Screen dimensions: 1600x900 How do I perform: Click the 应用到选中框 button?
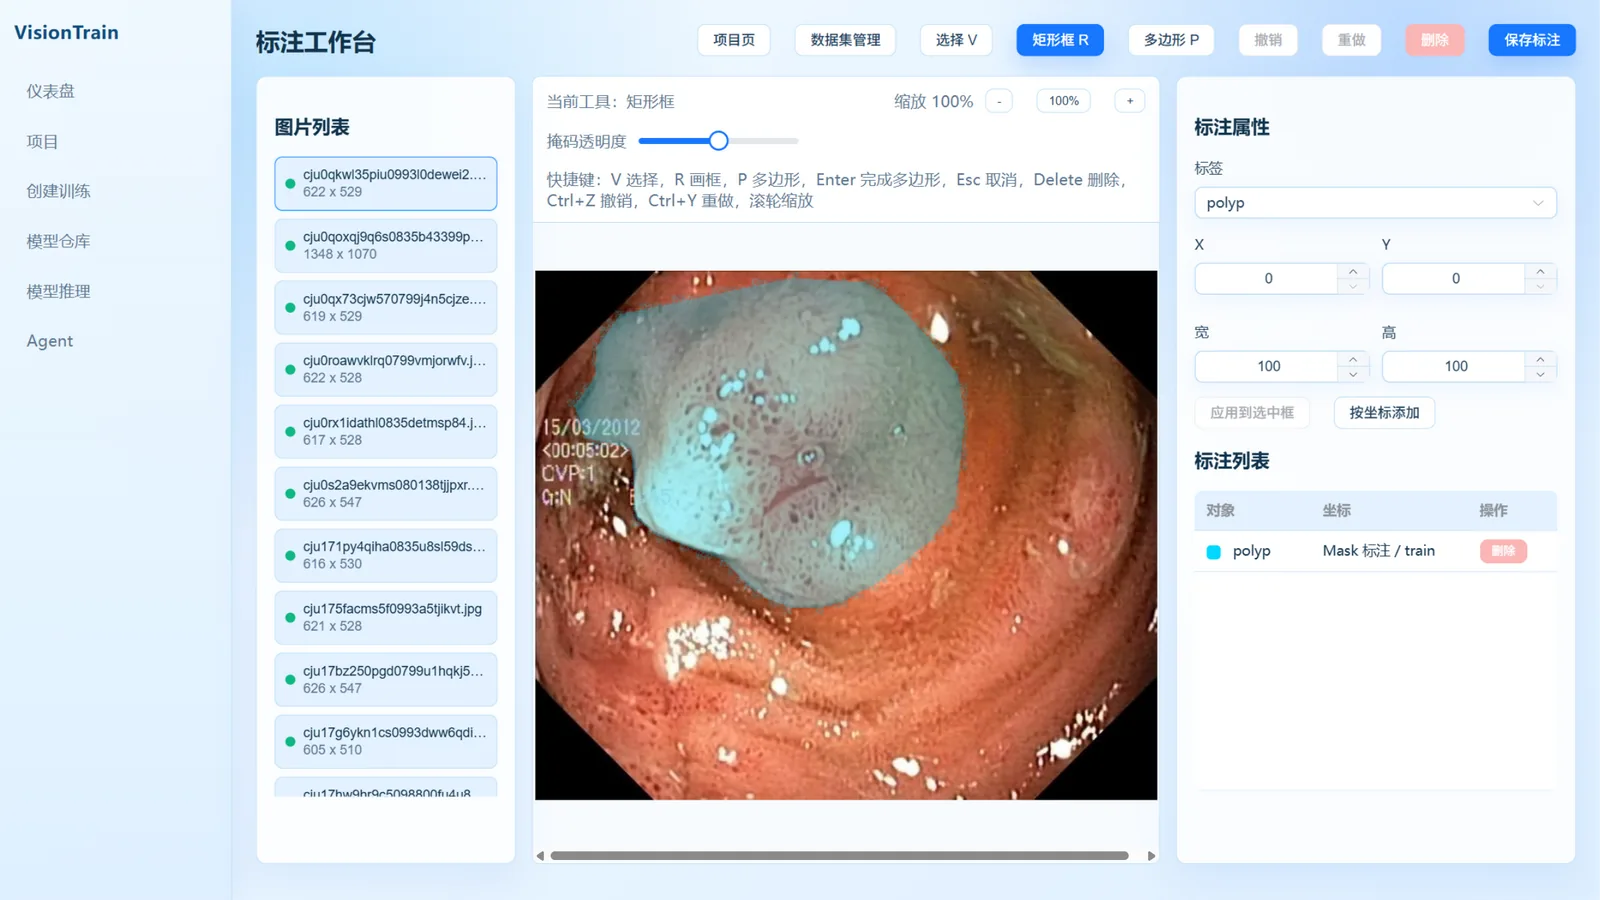click(x=1252, y=413)
